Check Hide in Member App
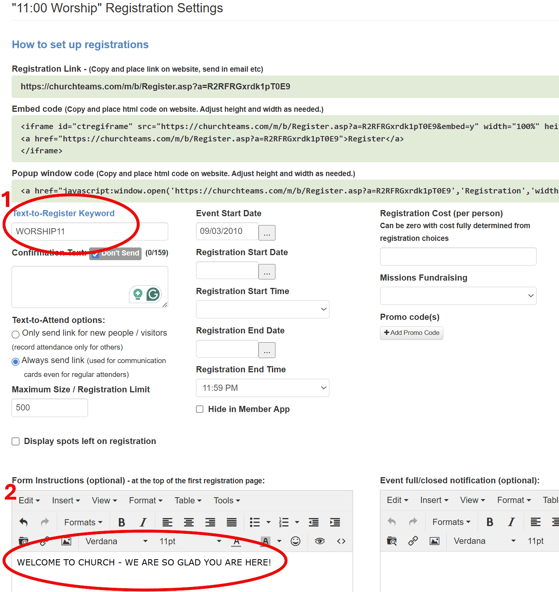The image size is (559, 592). (200, 409)
